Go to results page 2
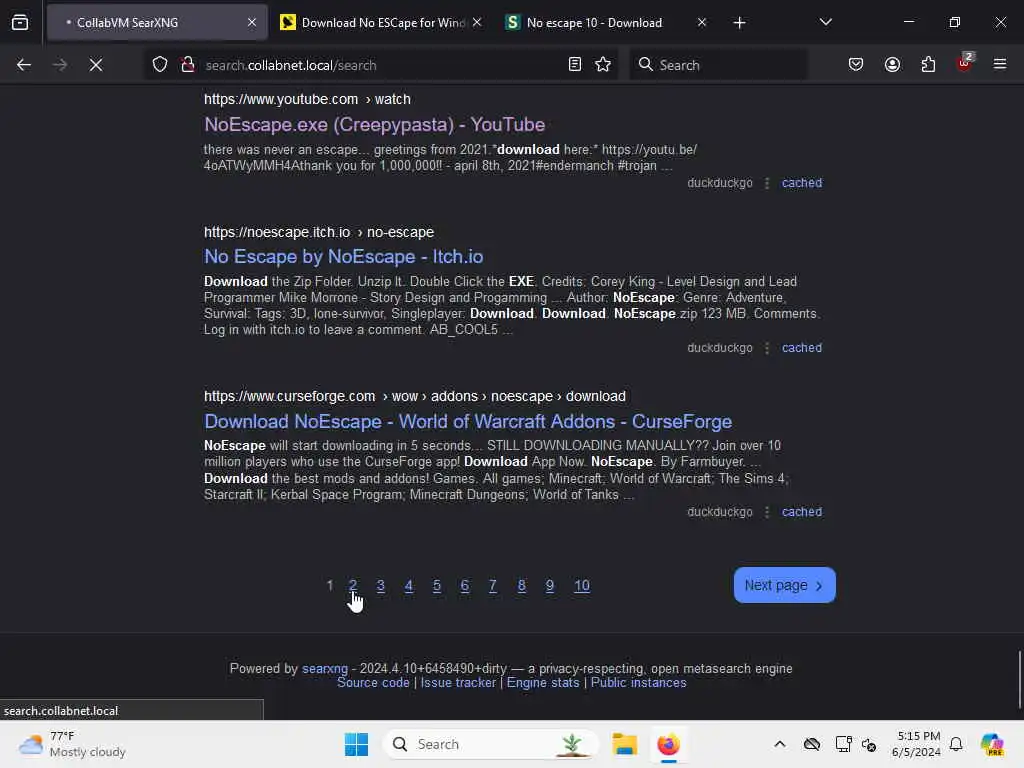Image resolution: width=1024 pixels, height=768 pixels. pos(353,586)
